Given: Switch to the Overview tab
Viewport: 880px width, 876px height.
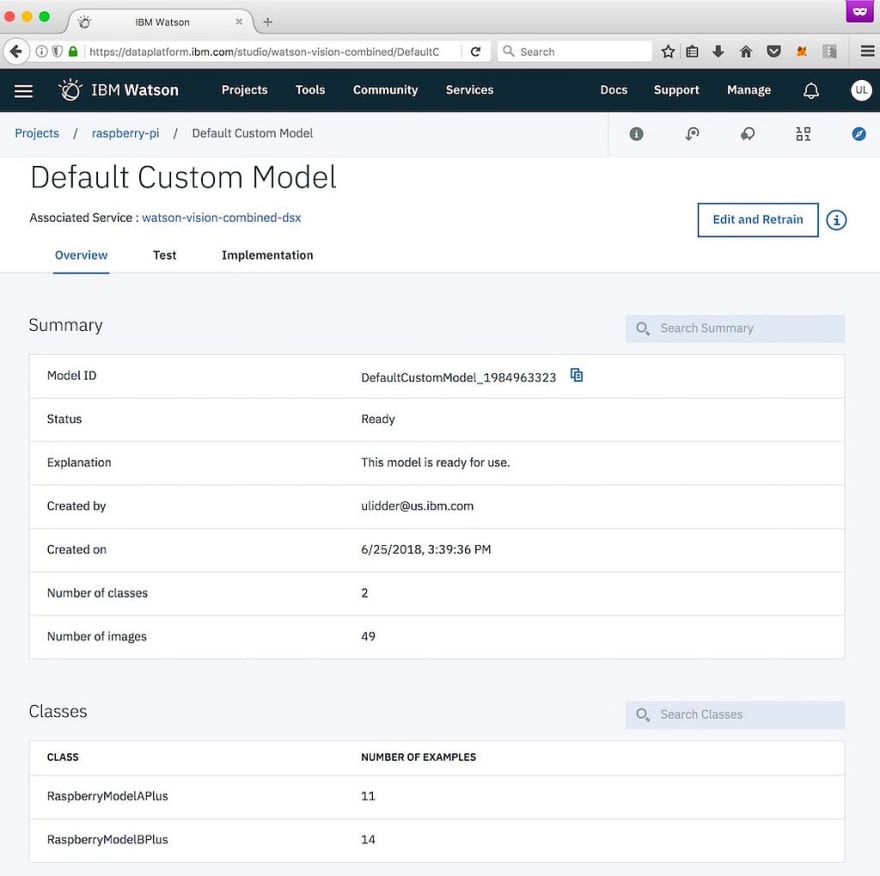Looking at the screenshot, I should 81,255.
